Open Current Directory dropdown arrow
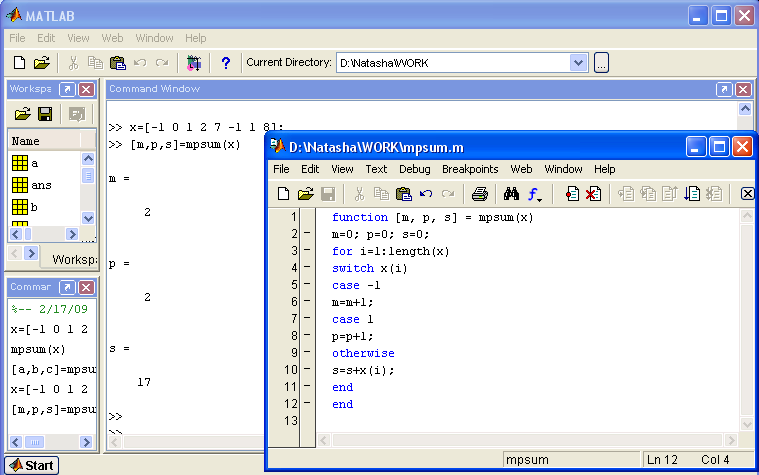The width and height of the screenshot is (759, 475). (x=578, y=63)
